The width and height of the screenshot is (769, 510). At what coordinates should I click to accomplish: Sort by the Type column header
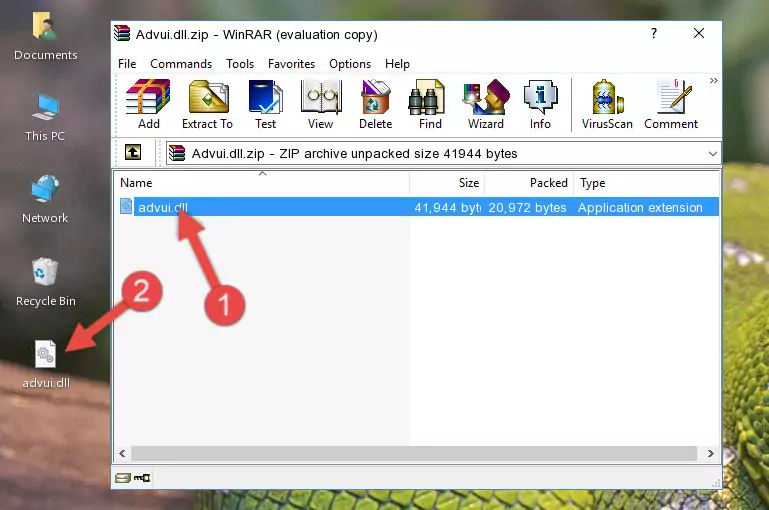(x=646, y=183)
